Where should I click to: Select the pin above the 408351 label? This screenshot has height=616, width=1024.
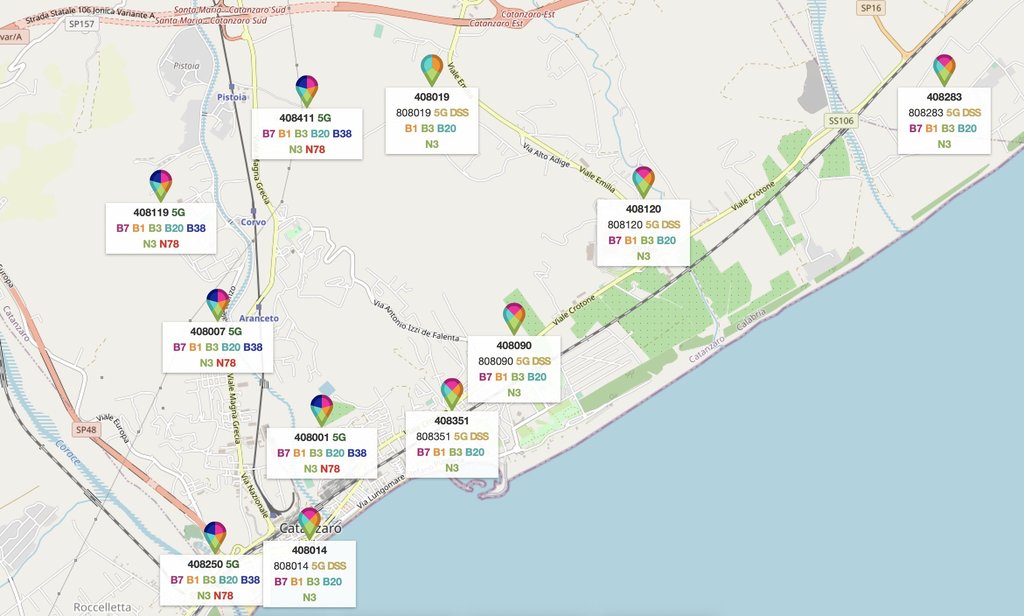click(452, 392)
